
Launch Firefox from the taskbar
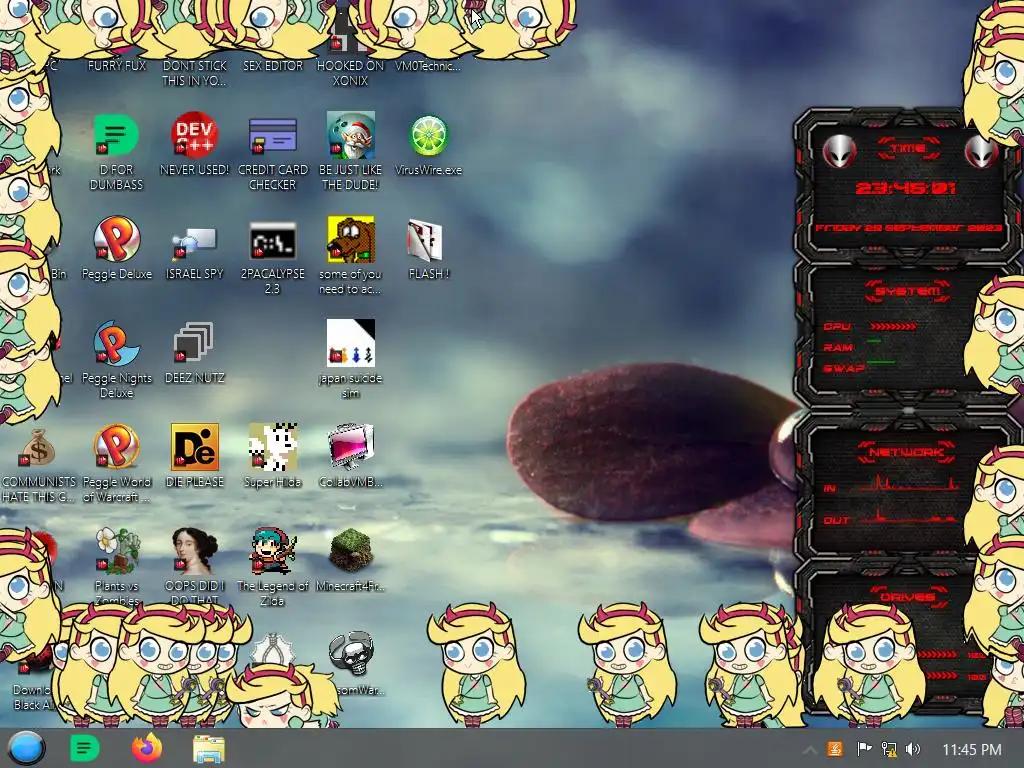[x=147, y=748]
